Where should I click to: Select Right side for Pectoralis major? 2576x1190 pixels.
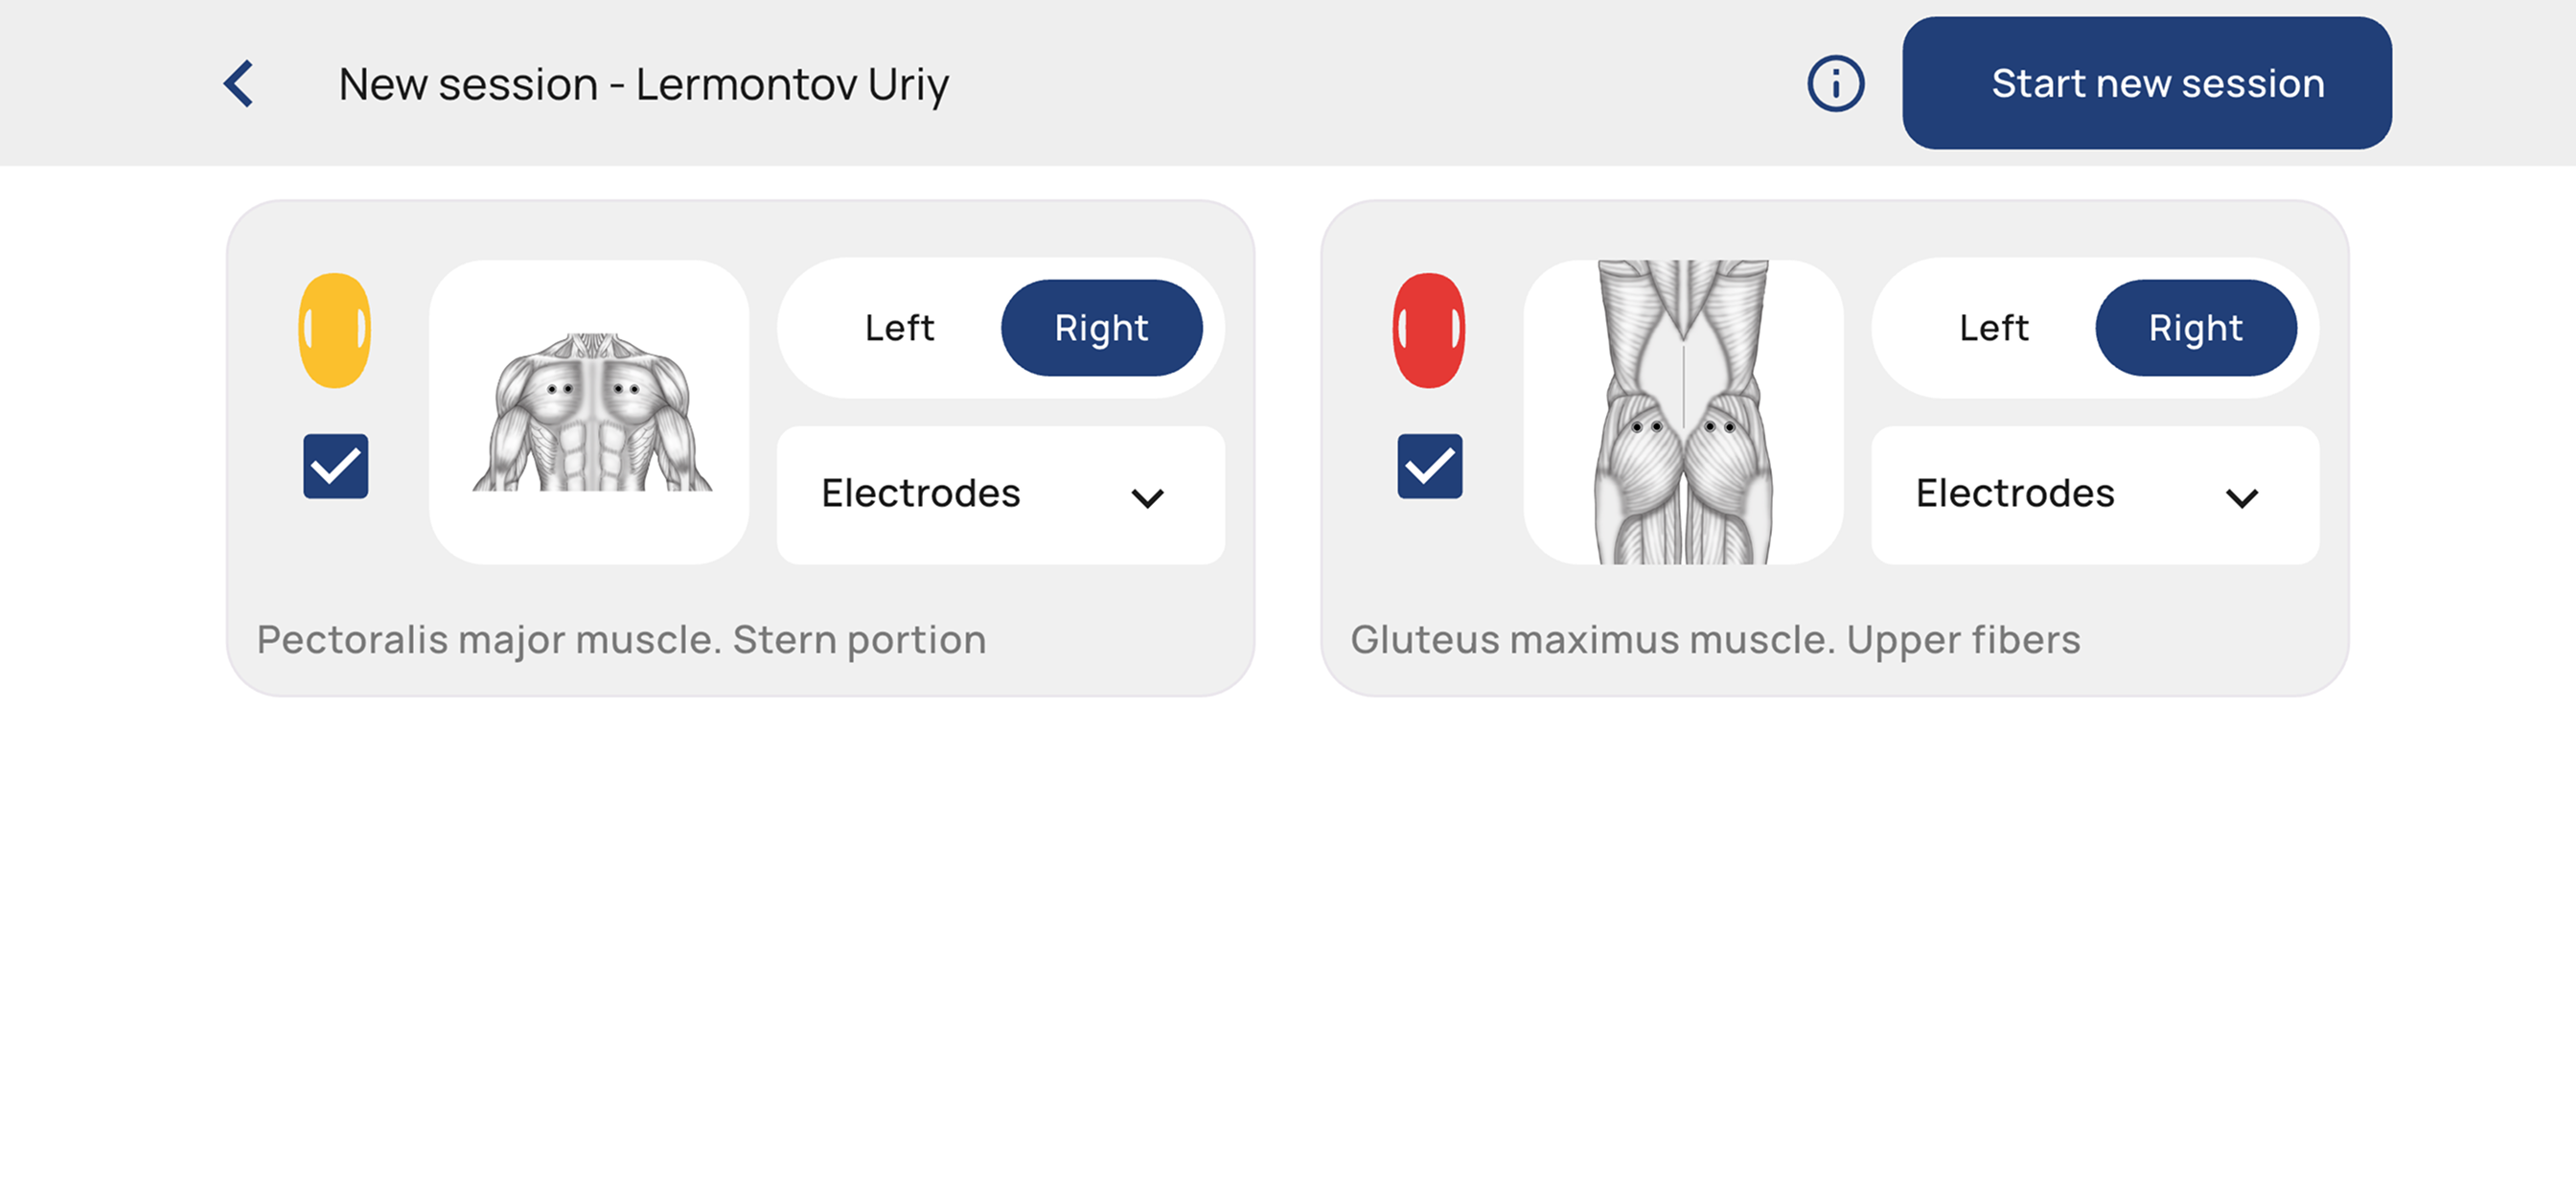[x=1101, y=328]
